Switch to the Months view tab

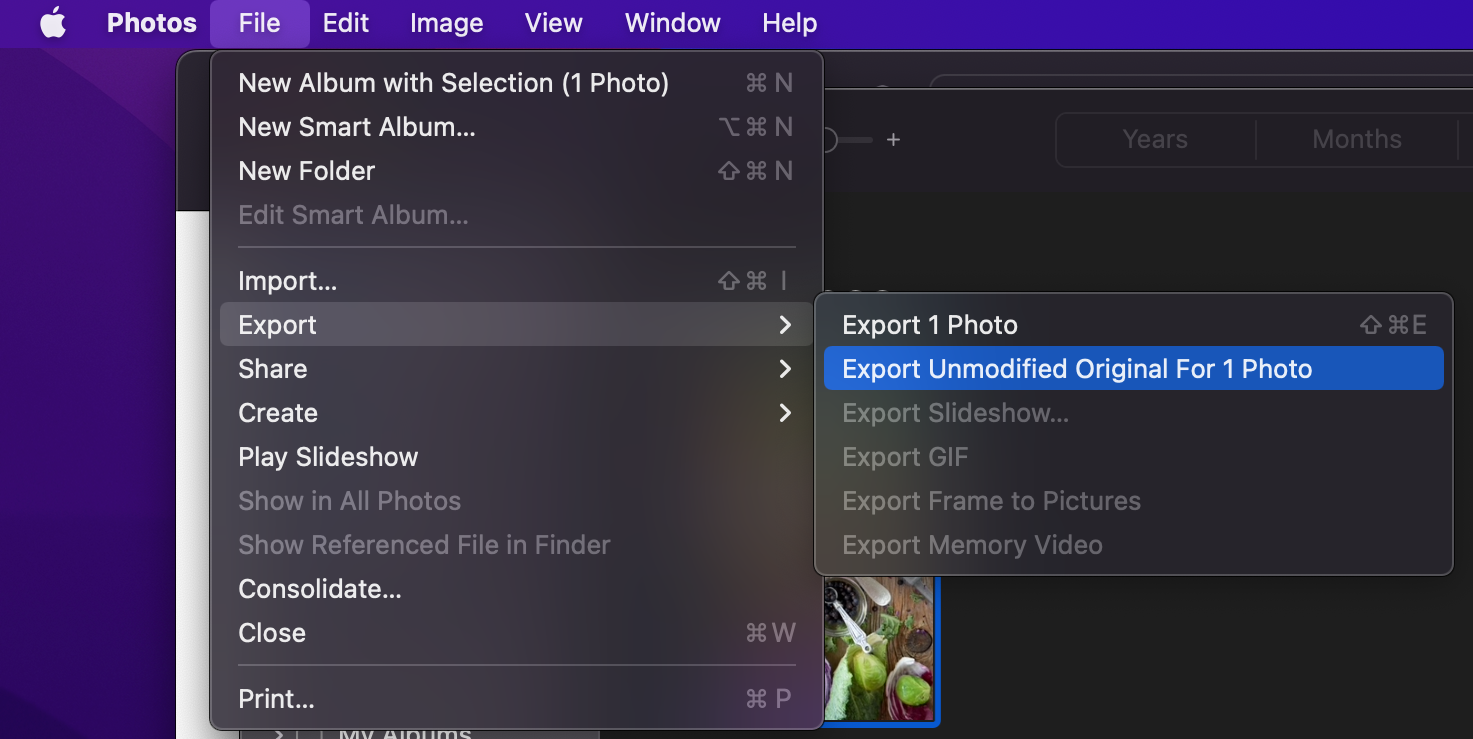pyautogui.click(x=1357, y=139)
